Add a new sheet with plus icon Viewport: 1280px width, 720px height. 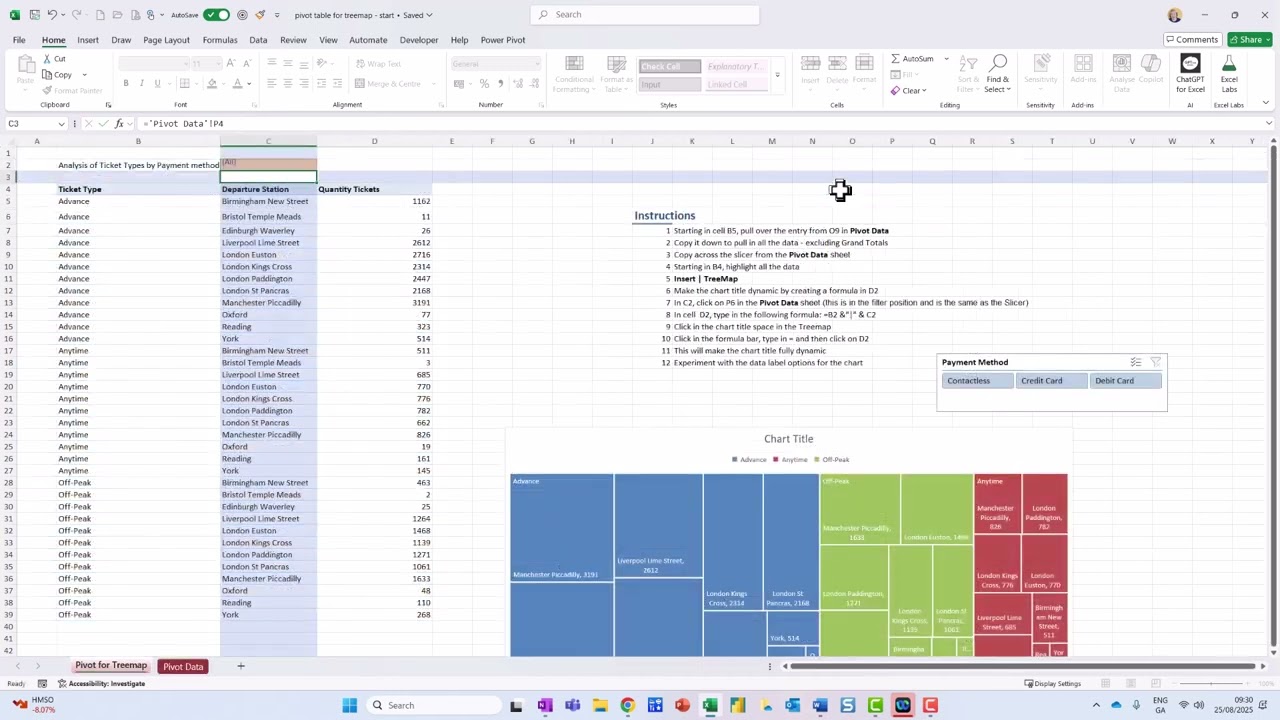click(x=240, y=666)
